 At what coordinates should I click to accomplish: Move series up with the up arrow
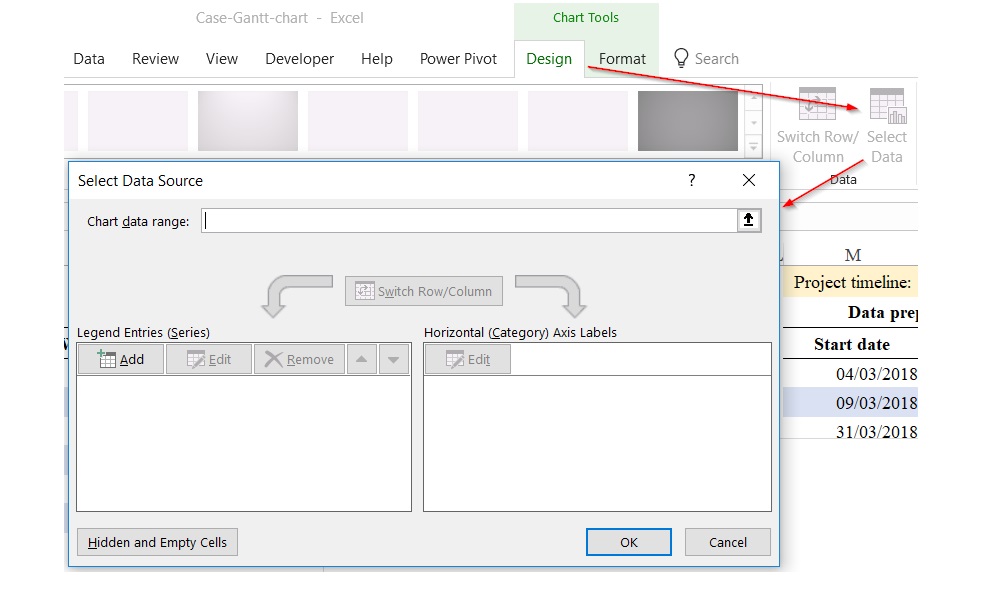pyautogui.click(x=362, y=360)
